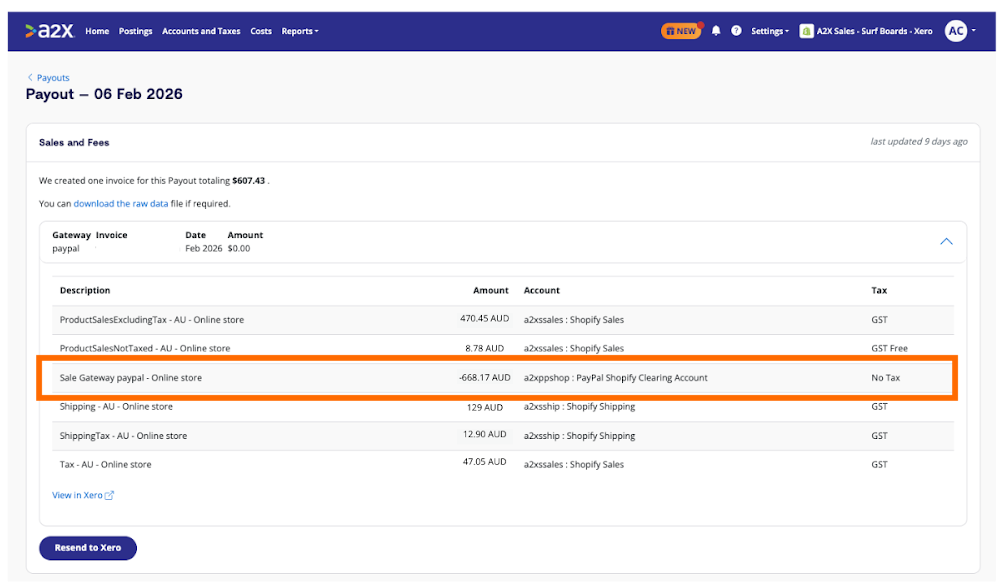Open the Reports dropdown
Image resolution: width=1004 pixels, height=585 pixels.
[299, 31]
